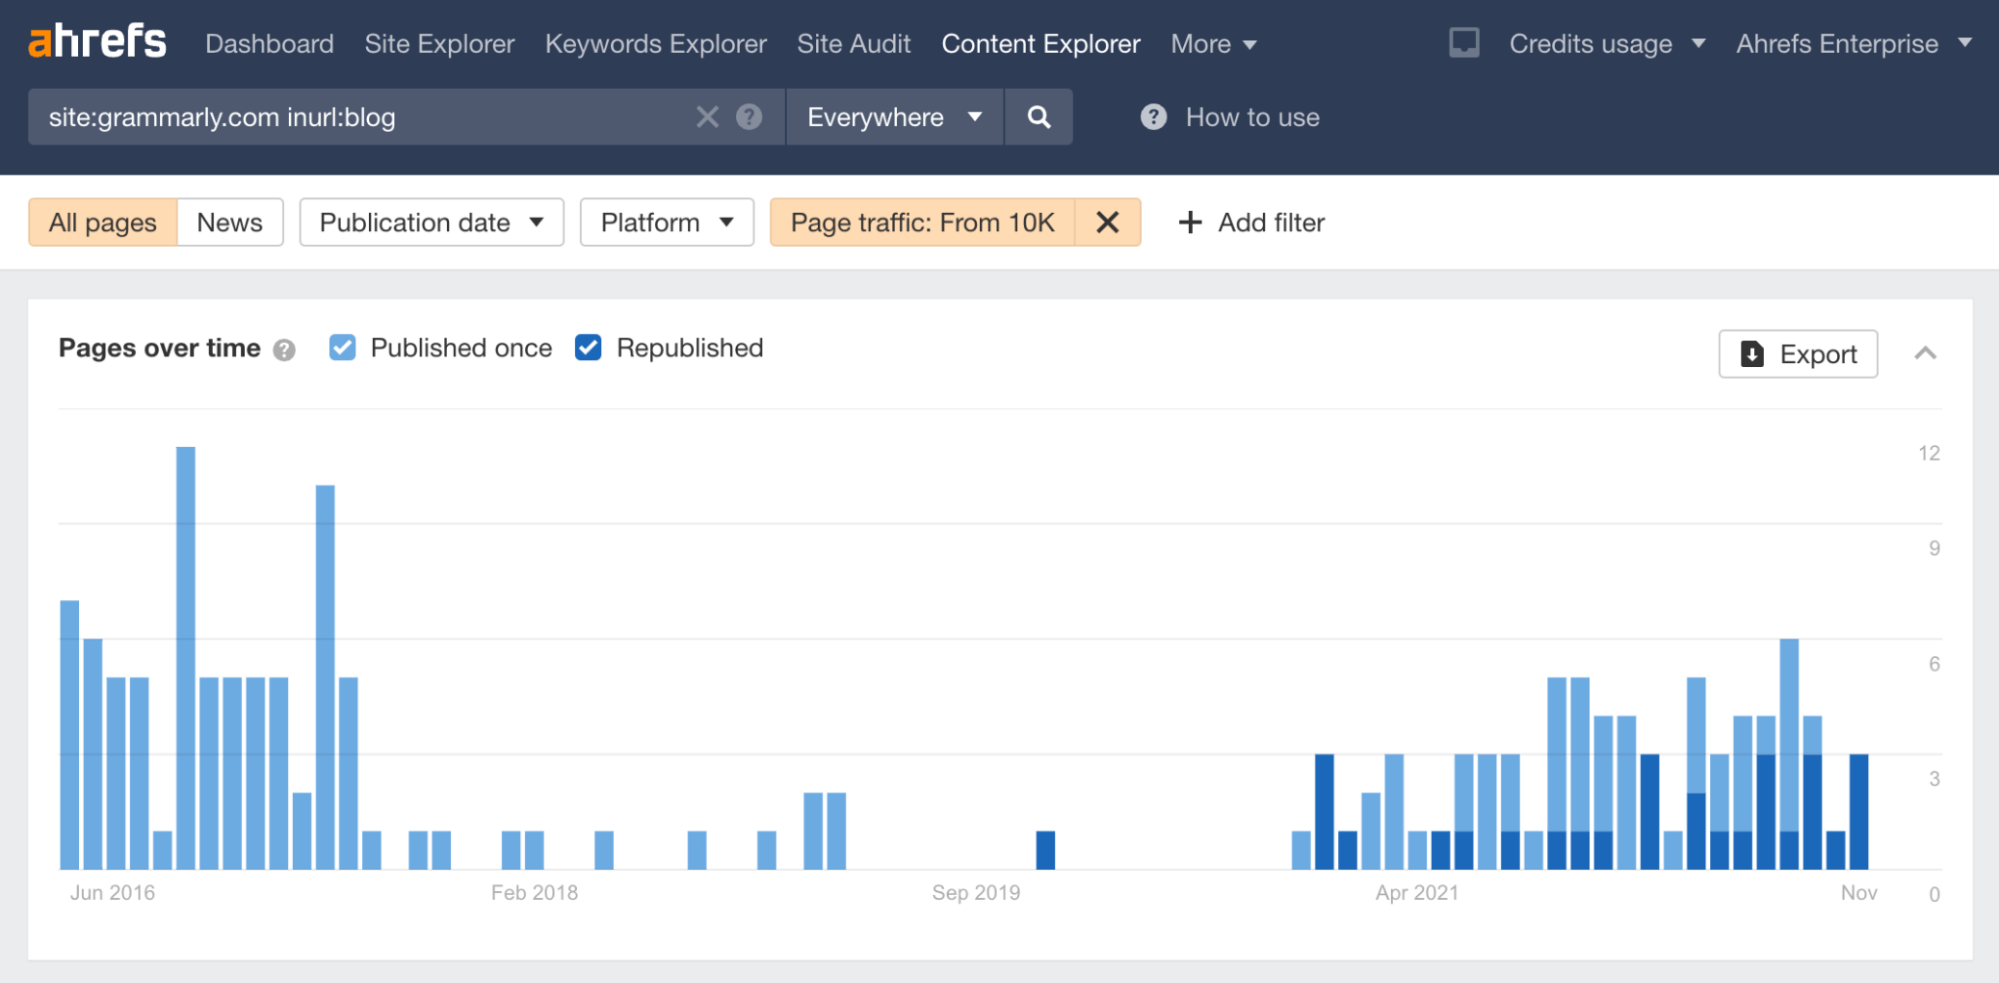Click the magnifying glass search icon

pos(1038,117)
